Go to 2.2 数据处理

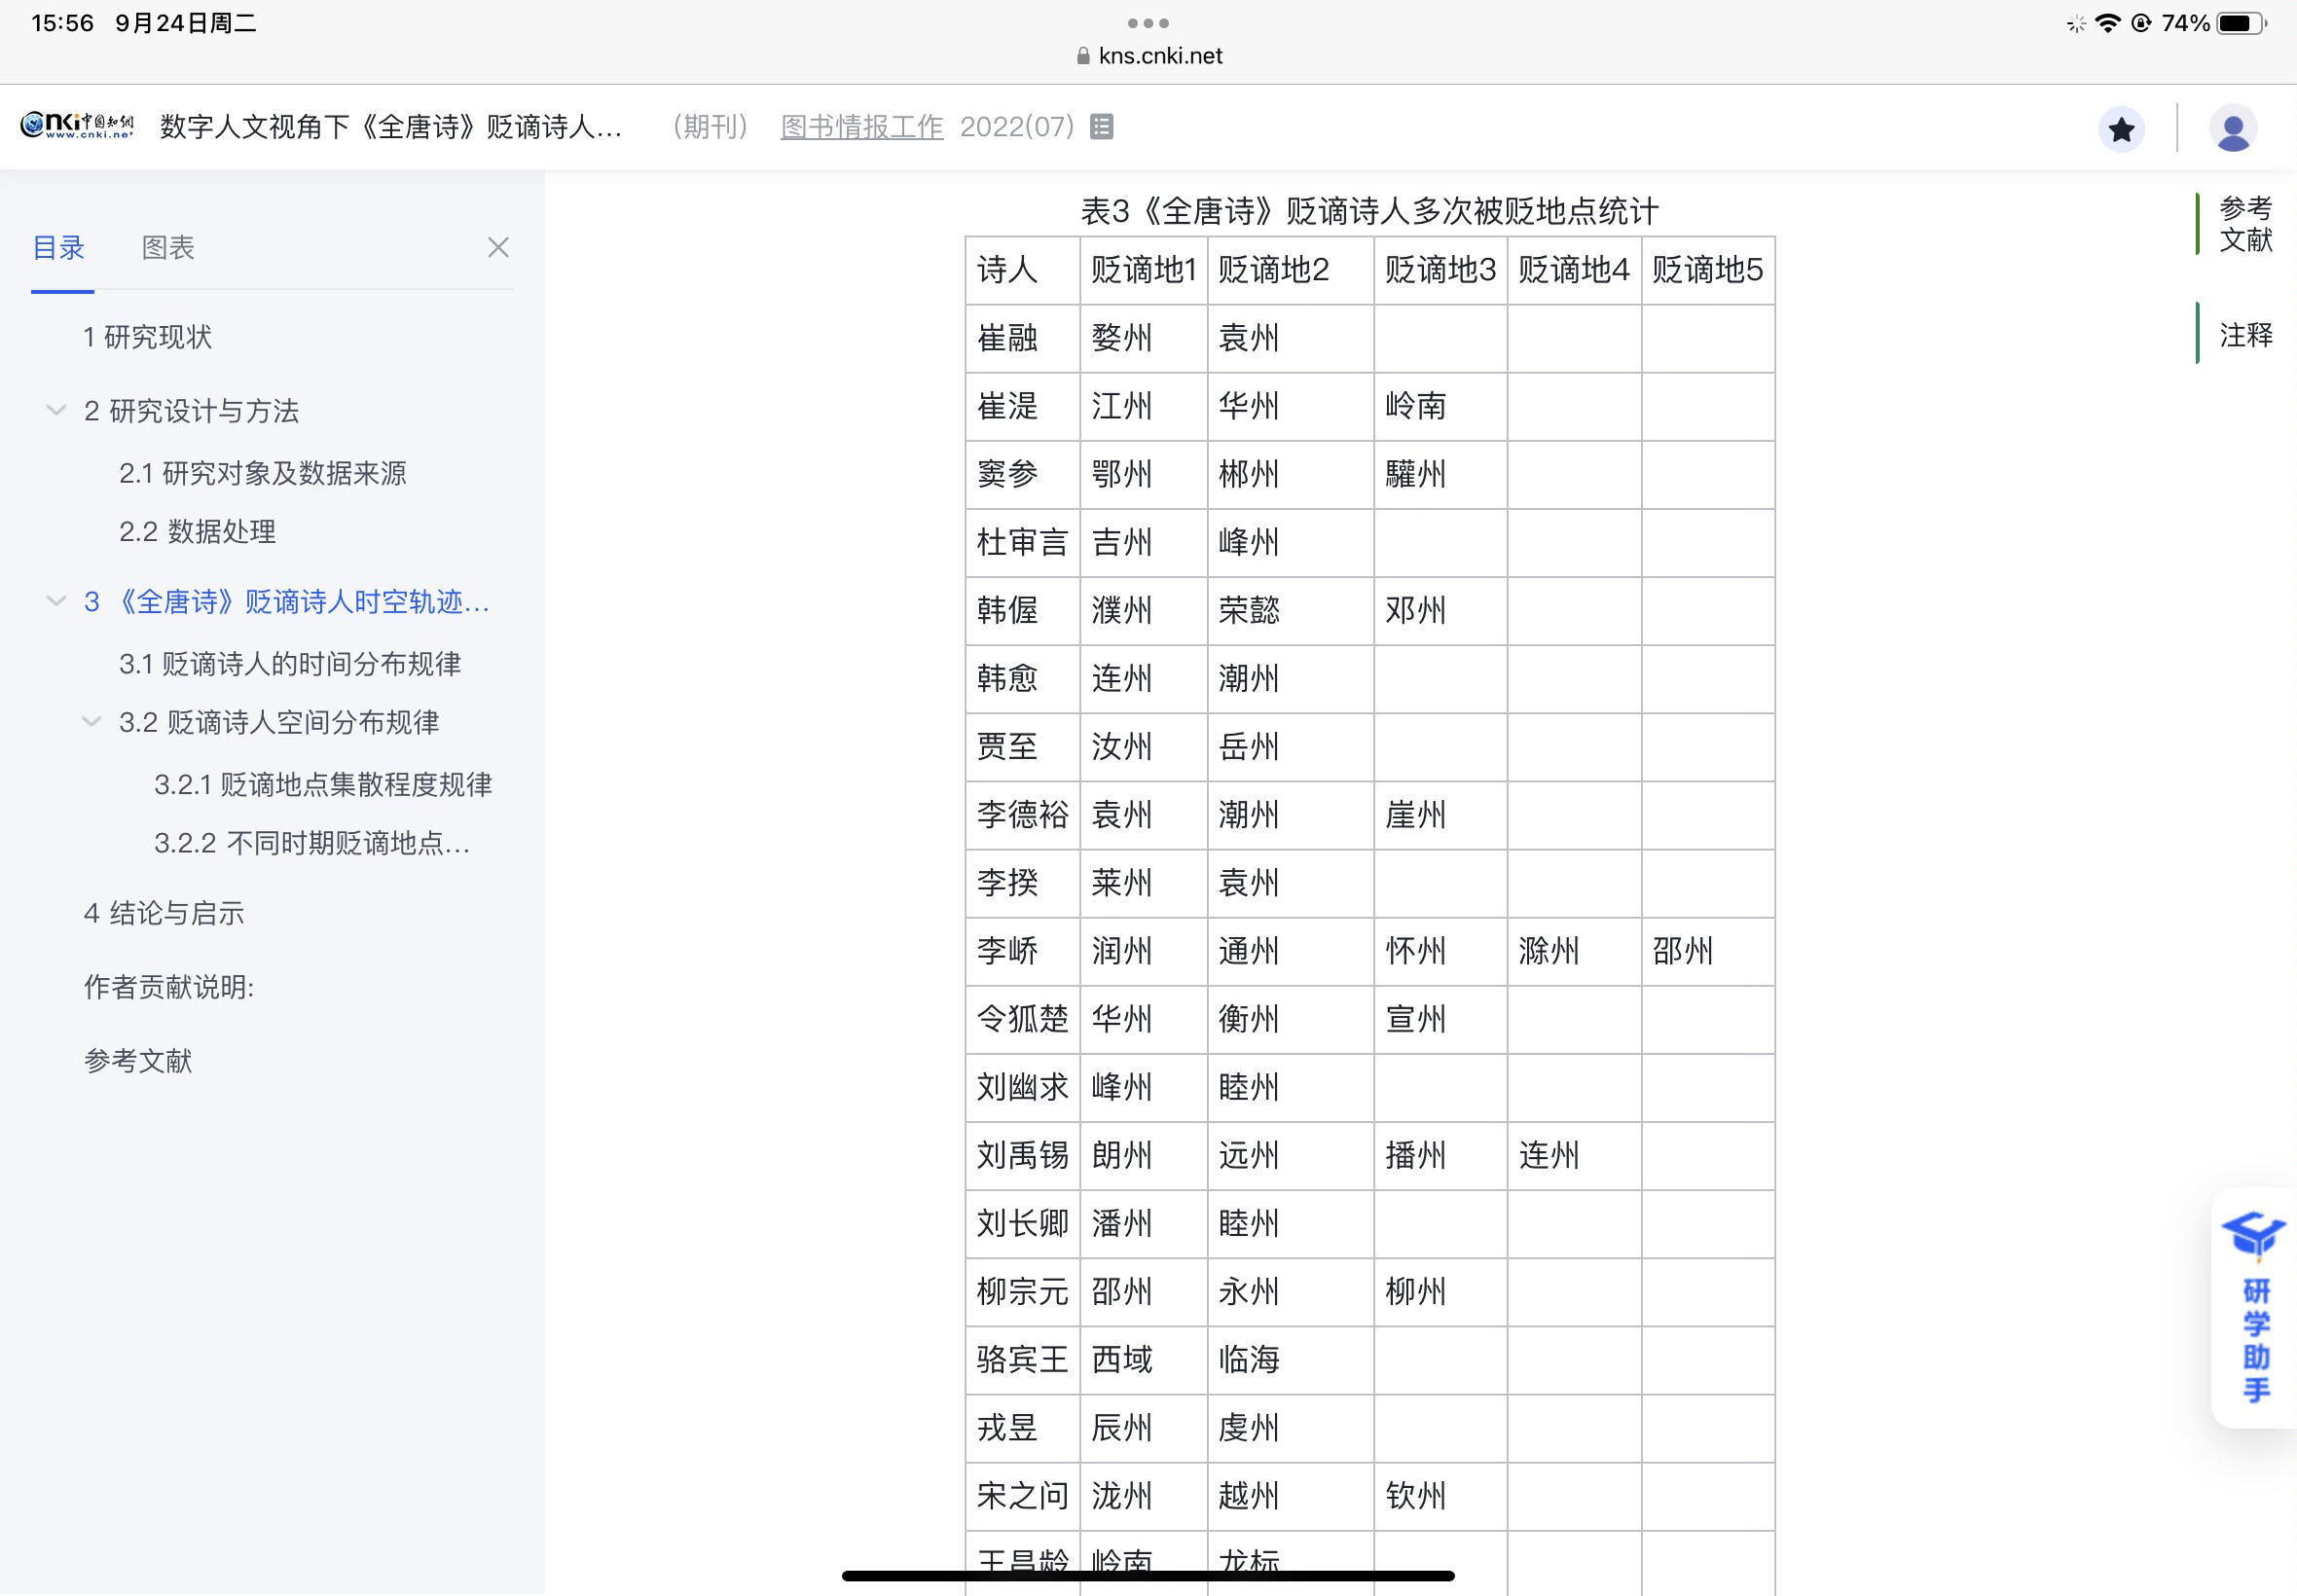197,531
